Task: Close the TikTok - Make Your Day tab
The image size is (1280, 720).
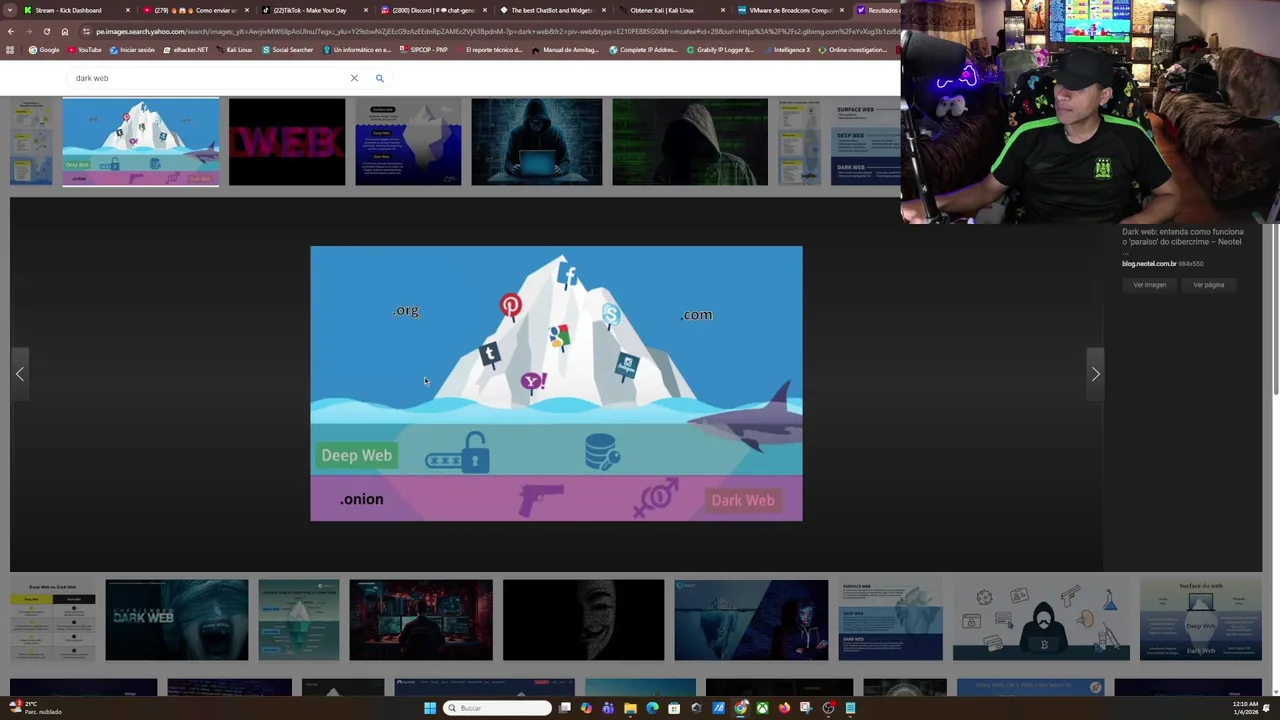Action: [x=366, y=10]
